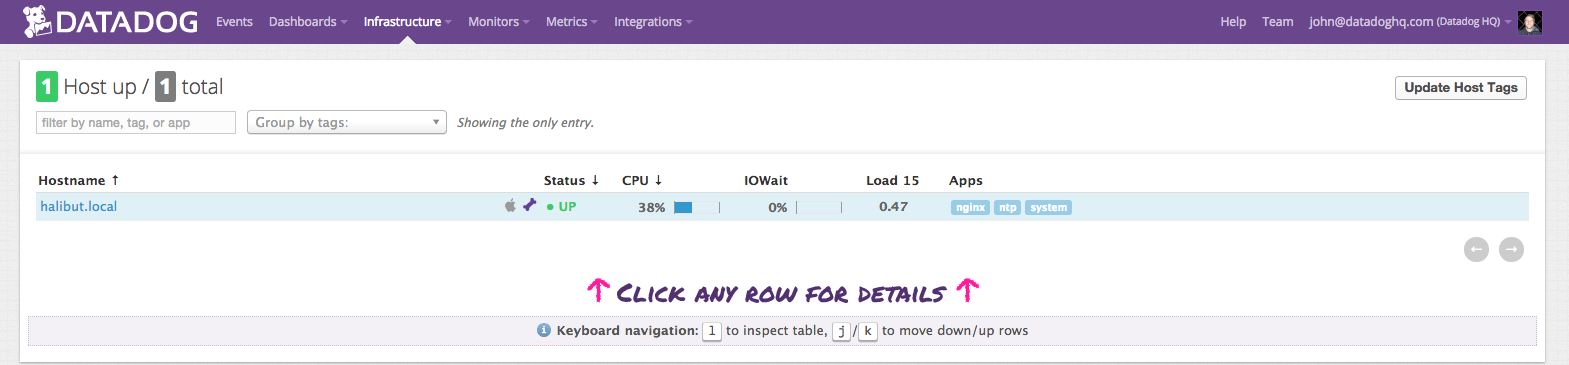Click the Update Host Tags button
This screenshot has width=1569, height=365.
(1460, 88)
